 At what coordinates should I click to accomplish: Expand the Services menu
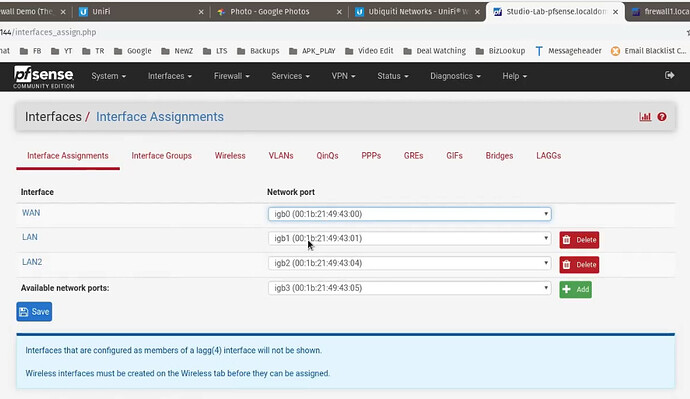click(290, 76)
